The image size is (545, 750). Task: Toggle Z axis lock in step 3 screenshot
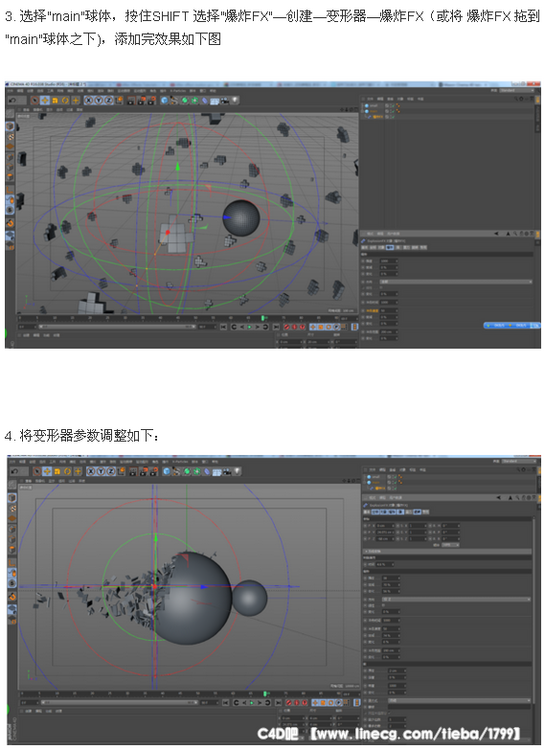pyautogui.click(x=109, y=100)
